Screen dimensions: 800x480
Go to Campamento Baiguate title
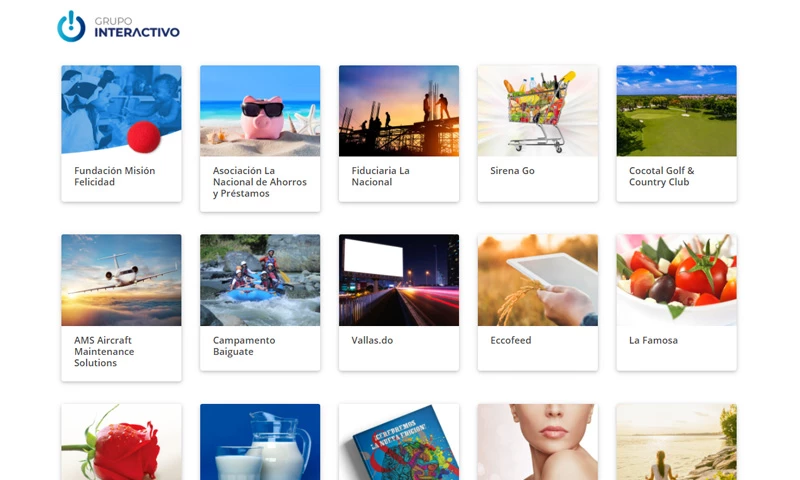244,346
